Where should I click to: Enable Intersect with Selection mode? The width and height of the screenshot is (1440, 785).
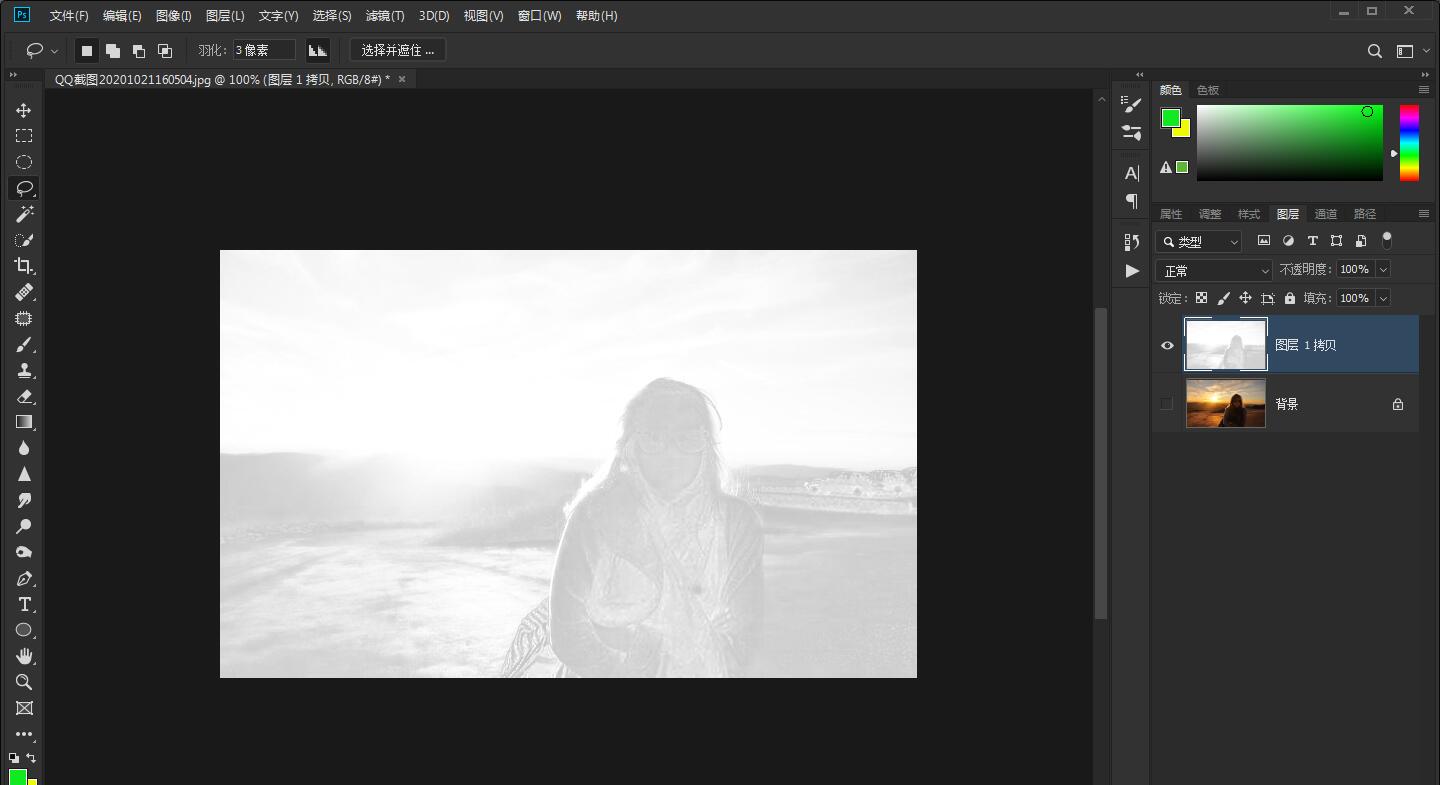click(165, 50)
